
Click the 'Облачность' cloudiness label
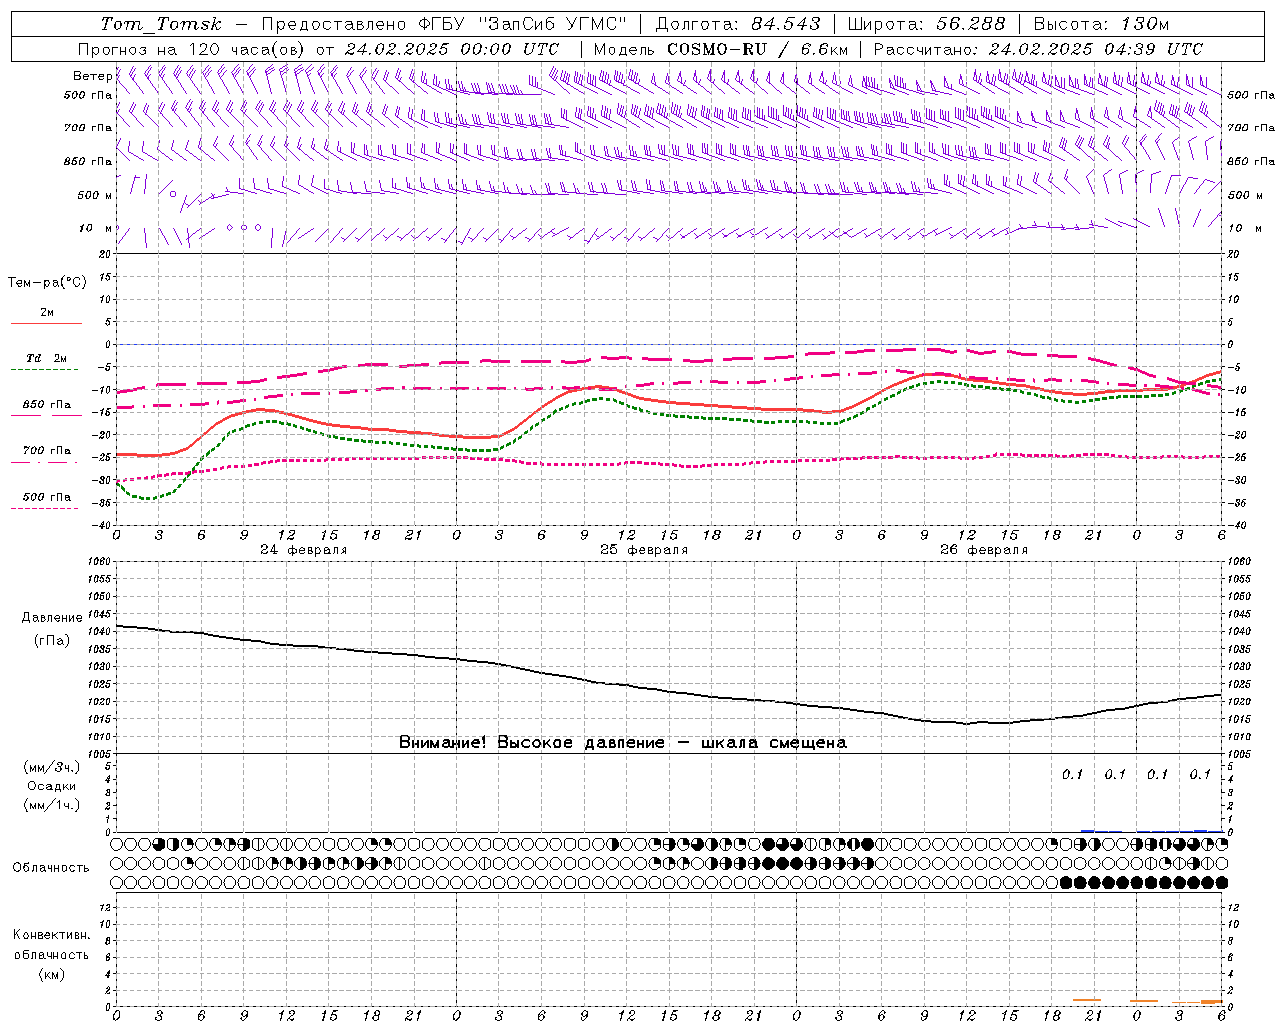click(x=51, y=867)
